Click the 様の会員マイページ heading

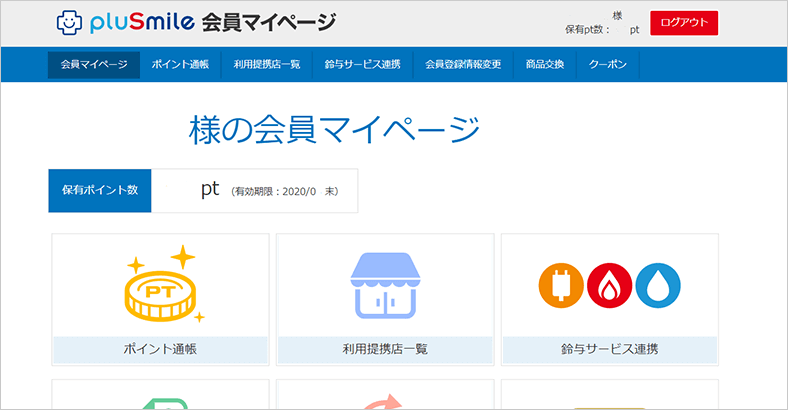point(334,130)
